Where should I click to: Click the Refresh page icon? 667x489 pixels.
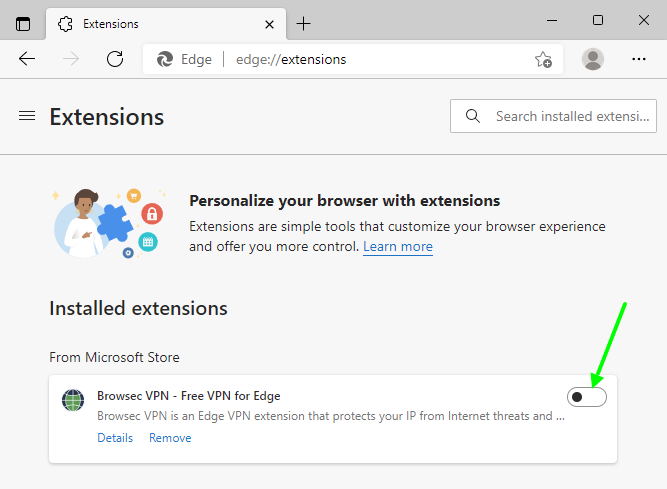click(x=115, y=59)
